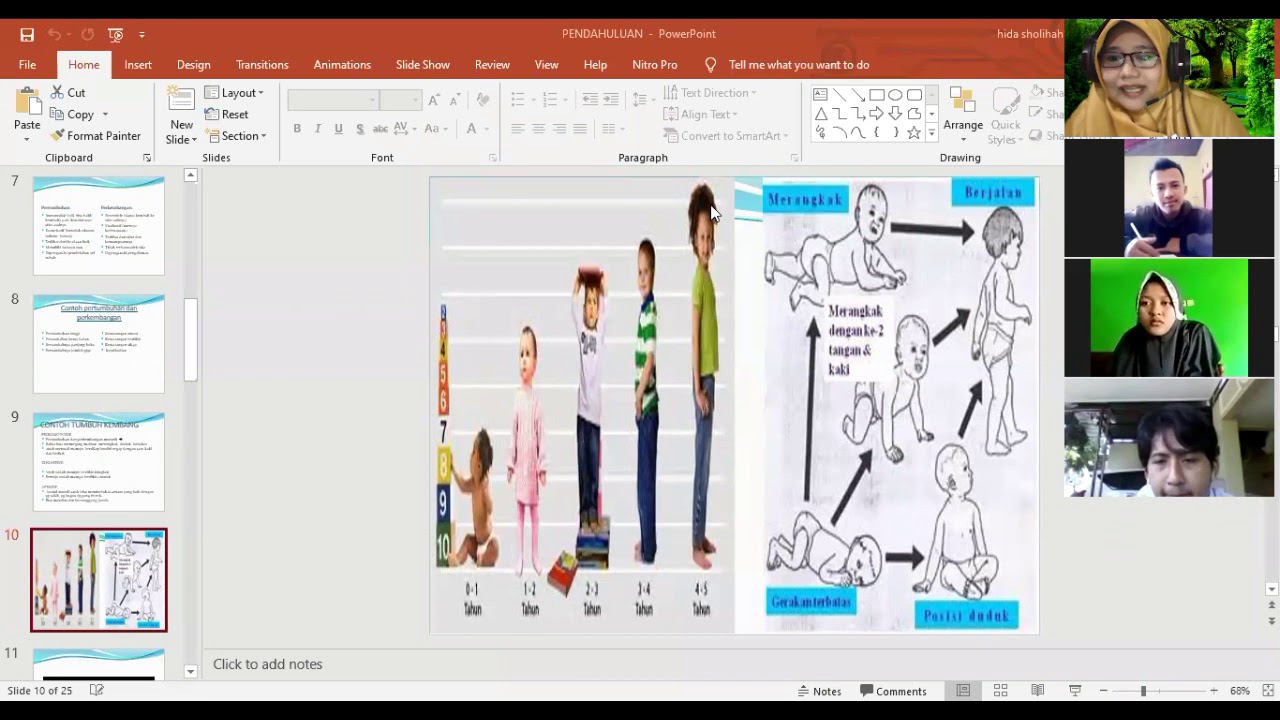1280x720 pixels.
Task: Open the Animations tab
Action: pyautogui.click(x=342, y=64)
